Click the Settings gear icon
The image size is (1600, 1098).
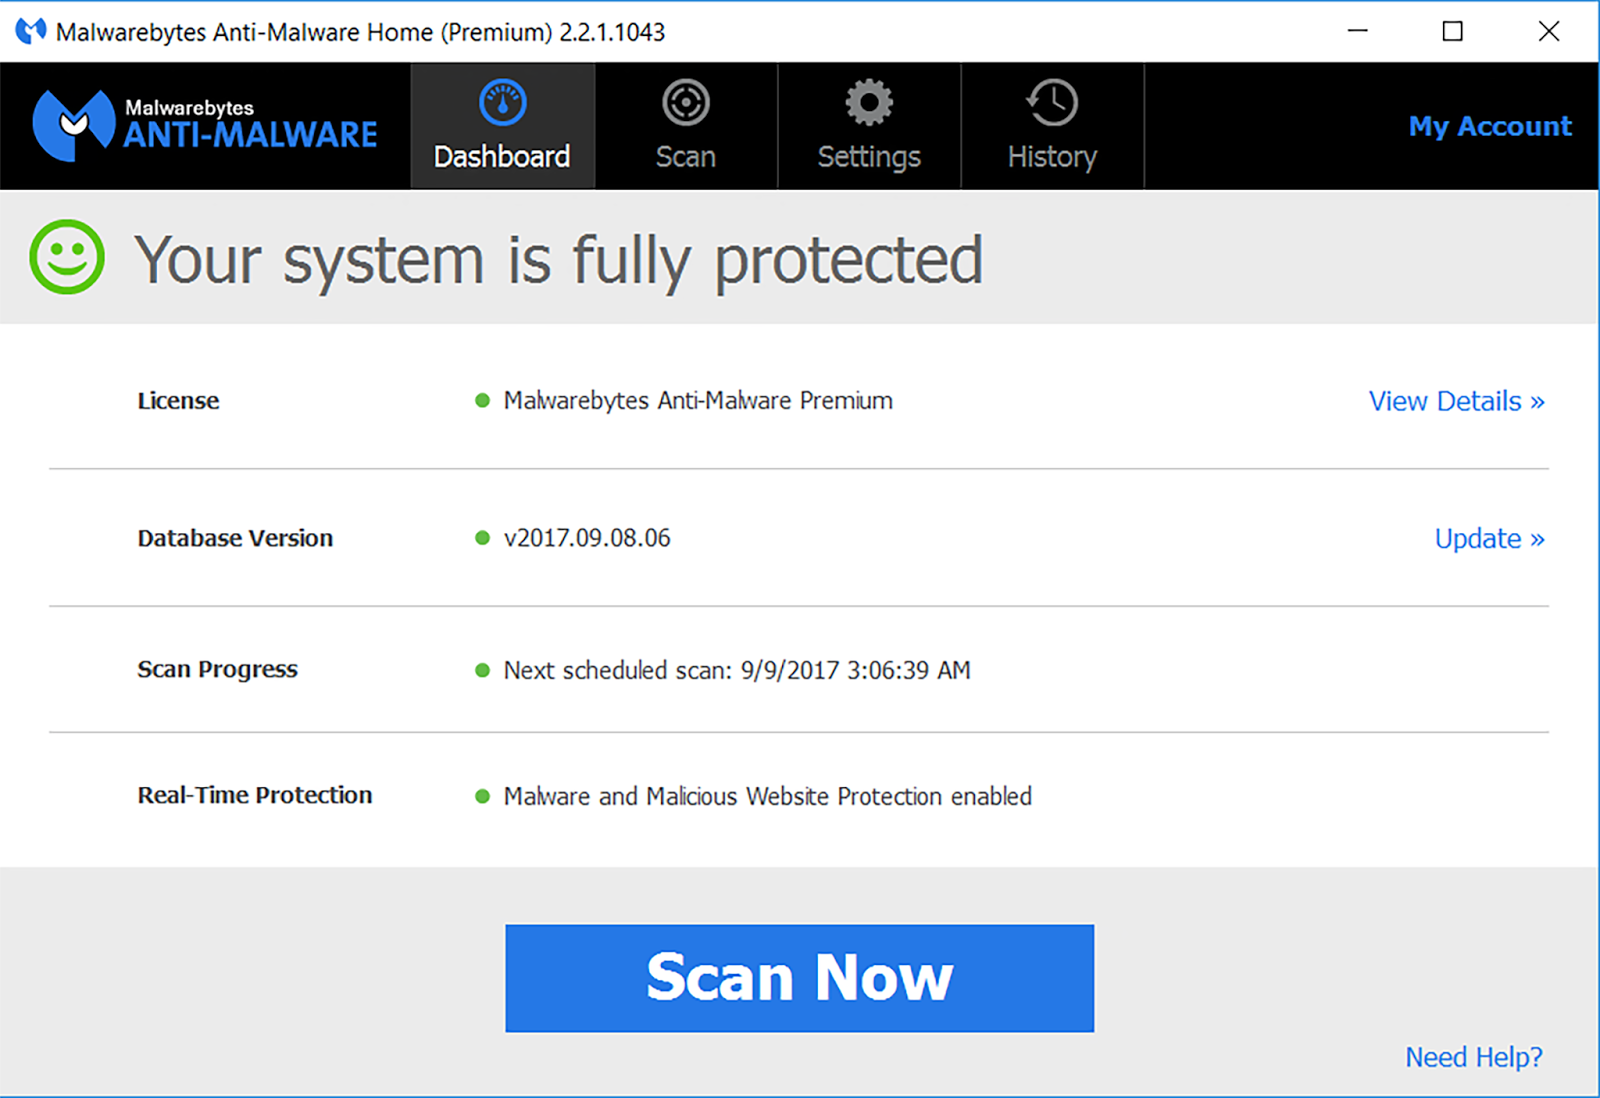pyautogui.click(x=868, y=101)
